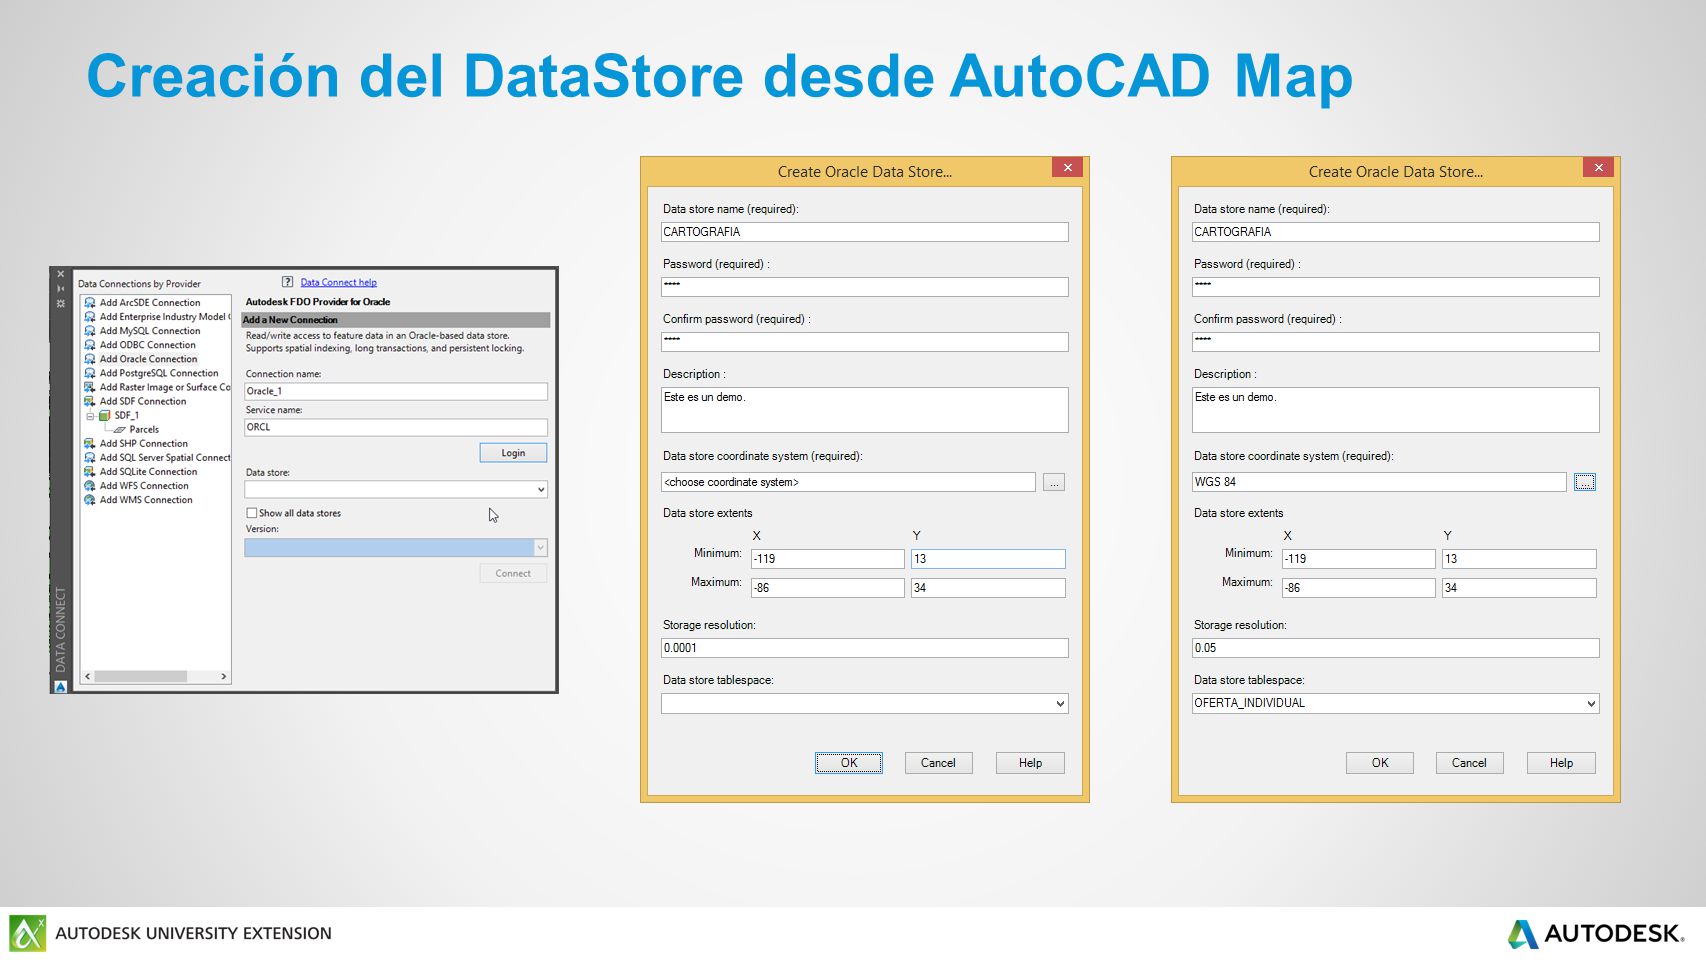
Task: Click the Connection name field Oracle_1
Action: point(396,391)
